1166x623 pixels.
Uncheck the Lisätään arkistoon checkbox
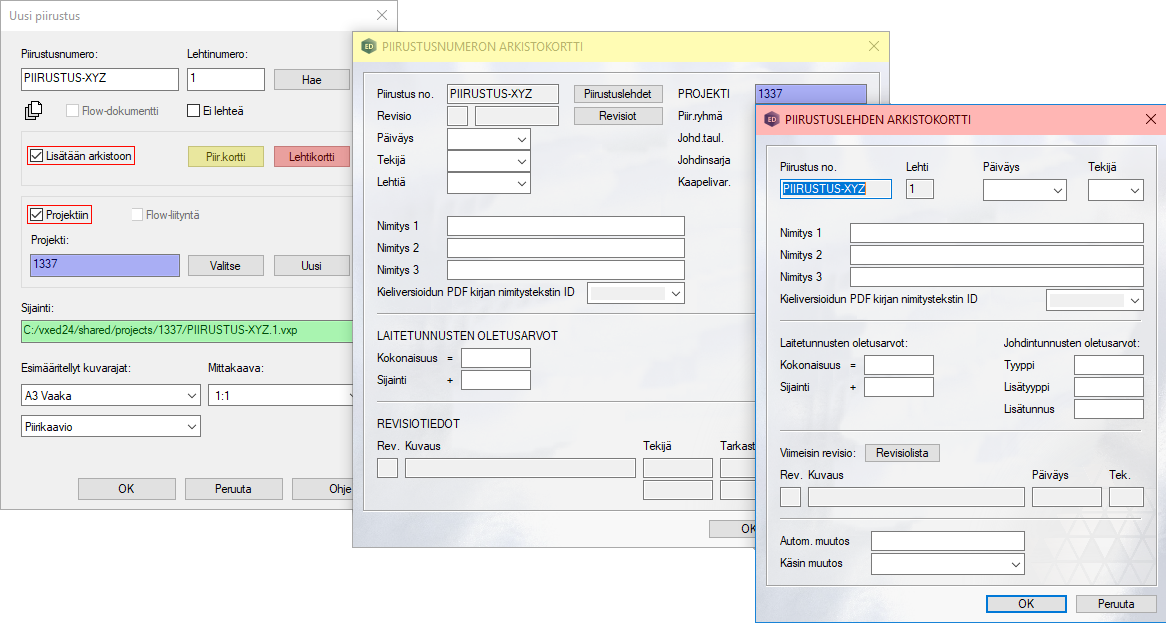[37, 156]
